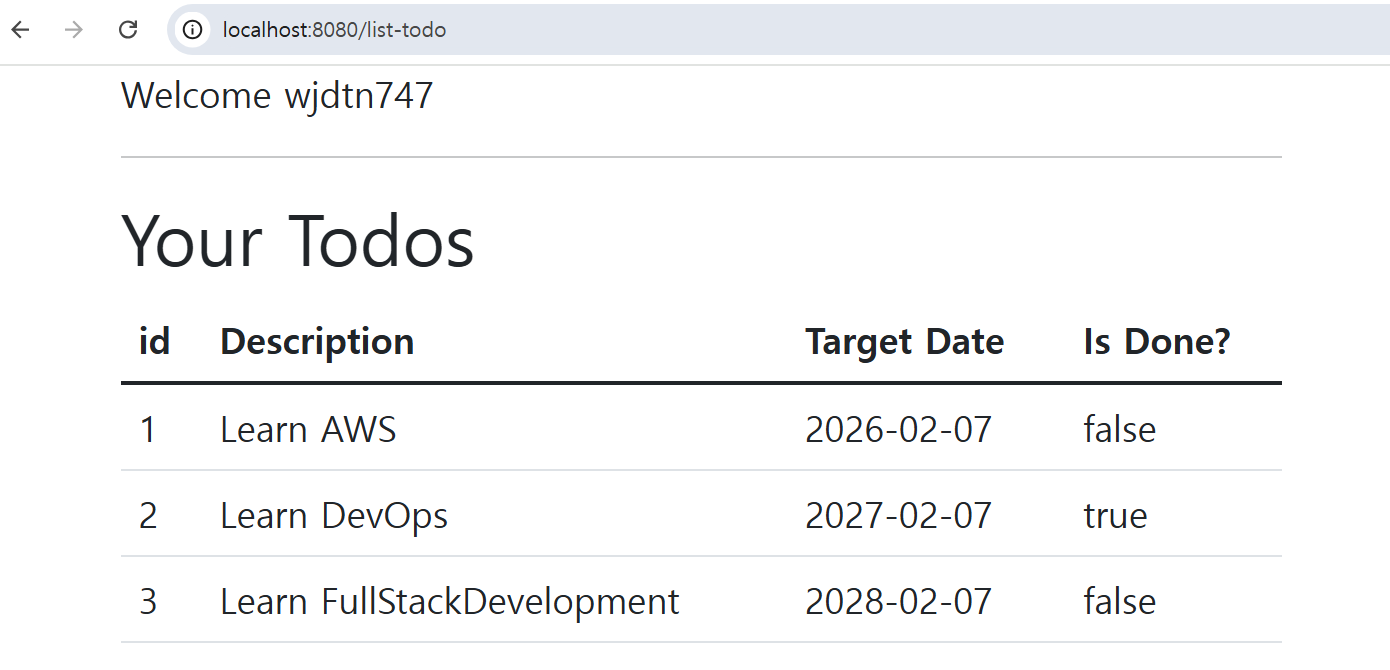
Task: Click the 2028-02-07 target date
Action: point(898,602)
